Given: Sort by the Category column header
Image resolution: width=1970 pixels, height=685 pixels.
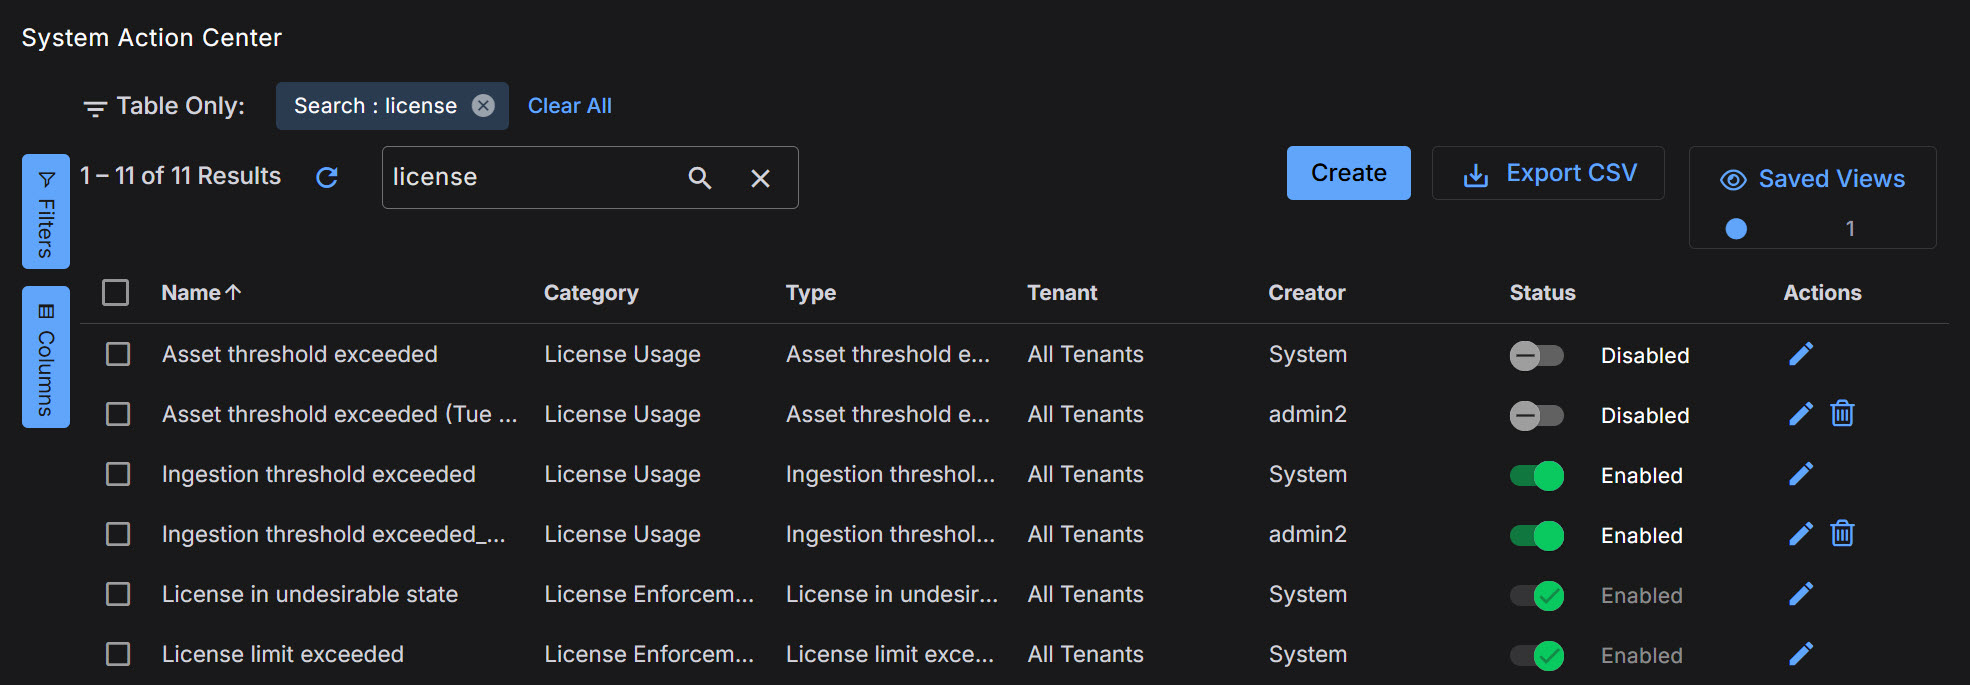Looking at the screenshot, I should point(590,293).
